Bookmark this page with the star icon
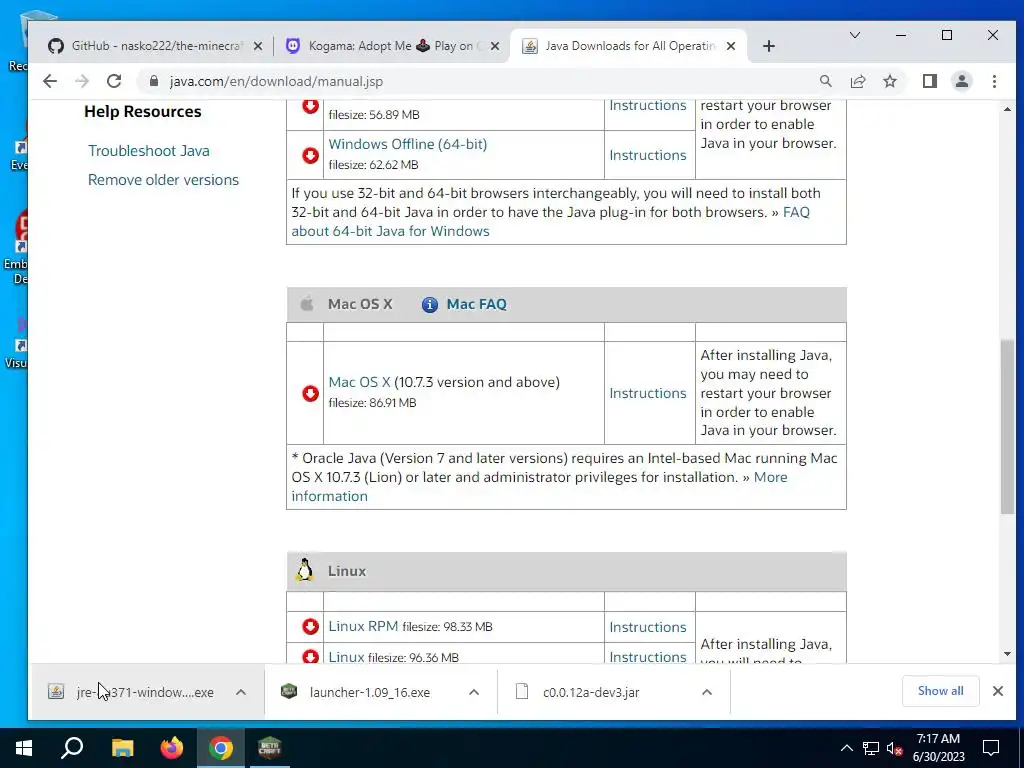 (889, 81)
